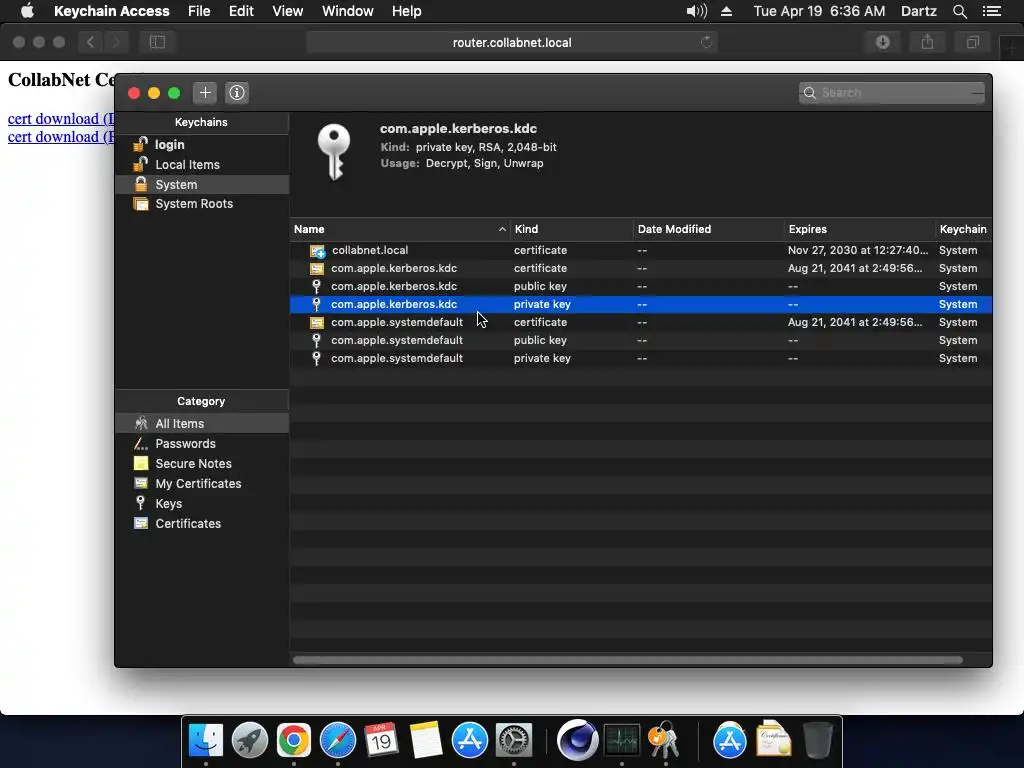Click the volume icon in menu bar
The image size is (1024, 768).
697,11
